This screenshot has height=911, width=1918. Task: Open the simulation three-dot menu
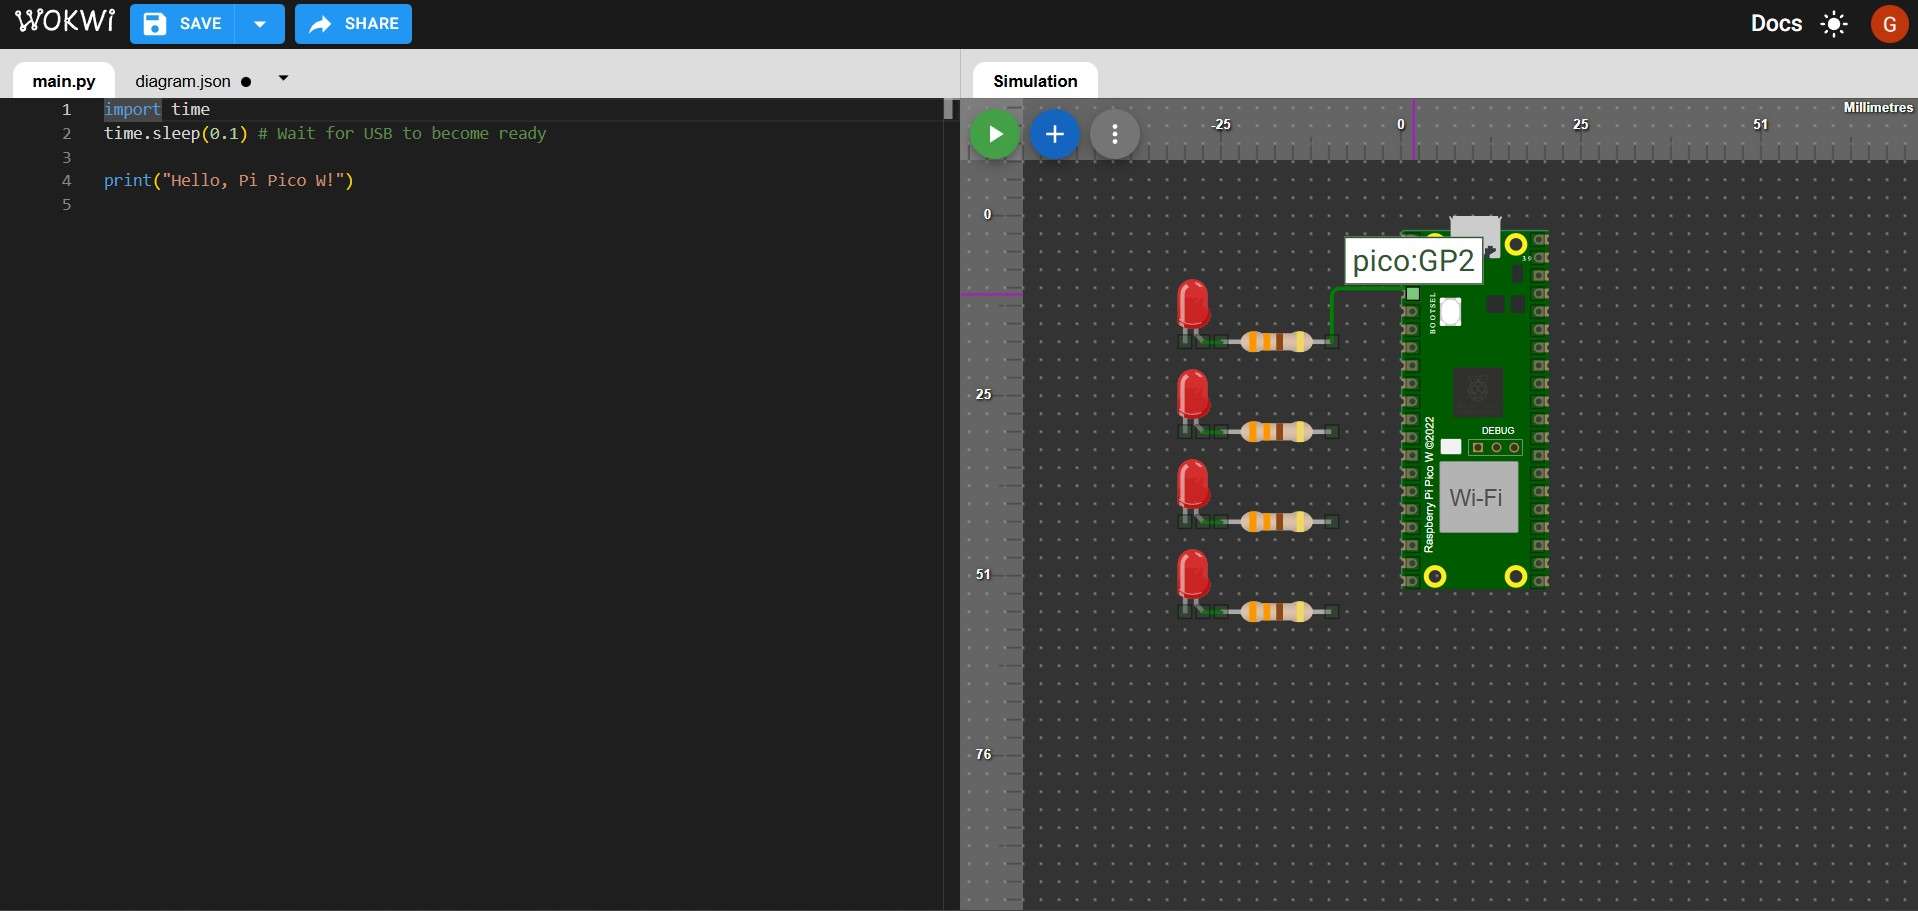(1115, 134)
